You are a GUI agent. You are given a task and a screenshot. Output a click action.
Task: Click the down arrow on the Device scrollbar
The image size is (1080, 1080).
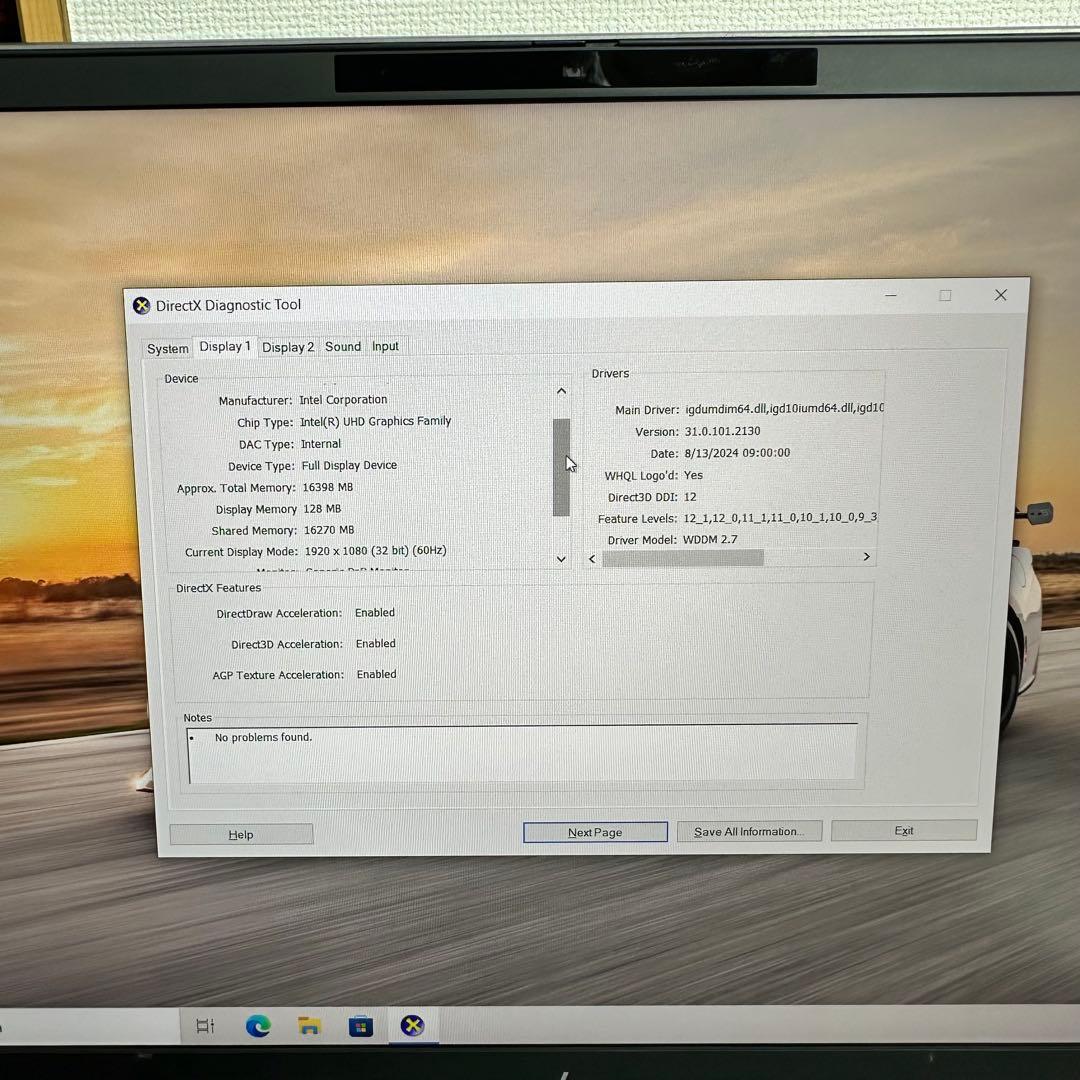561,558
